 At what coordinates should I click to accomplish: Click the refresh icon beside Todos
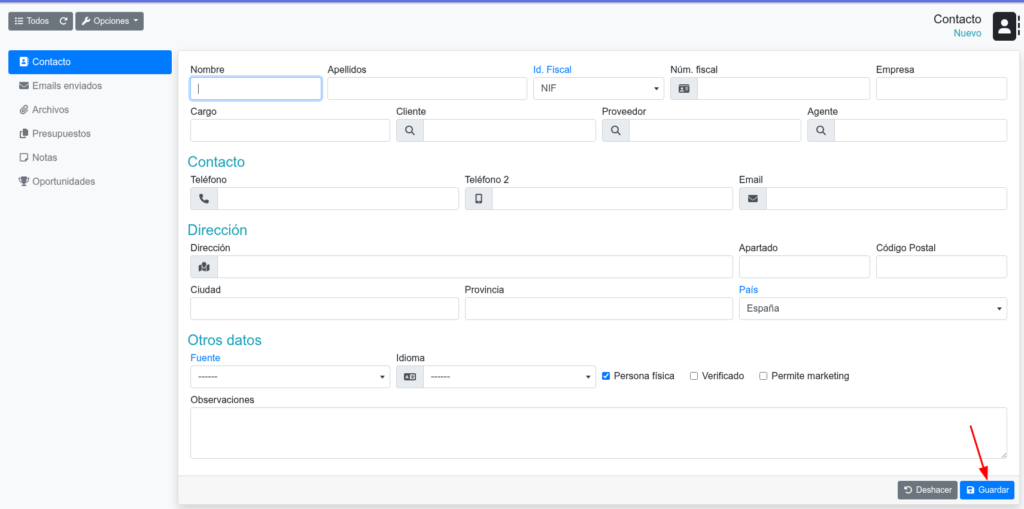coord(63,21)
